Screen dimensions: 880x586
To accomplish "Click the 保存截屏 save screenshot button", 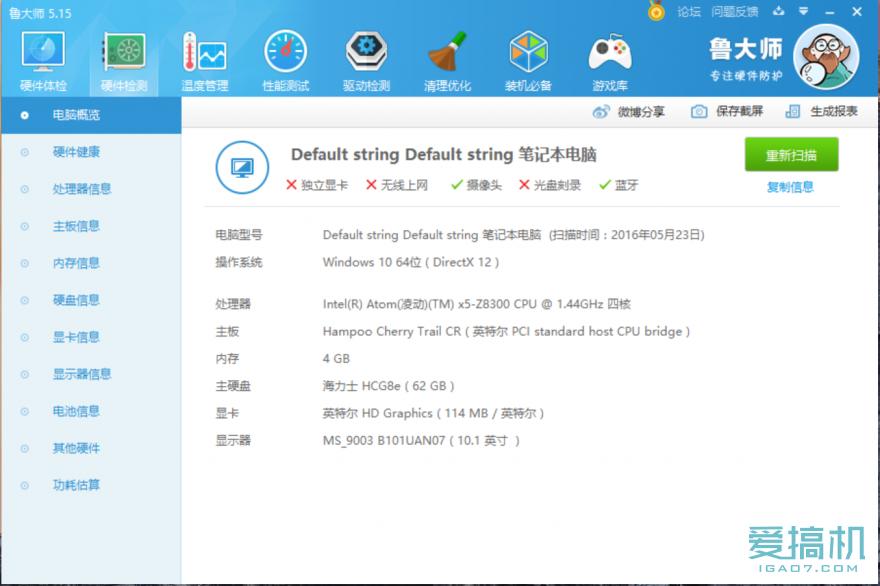I will point(727,111).
